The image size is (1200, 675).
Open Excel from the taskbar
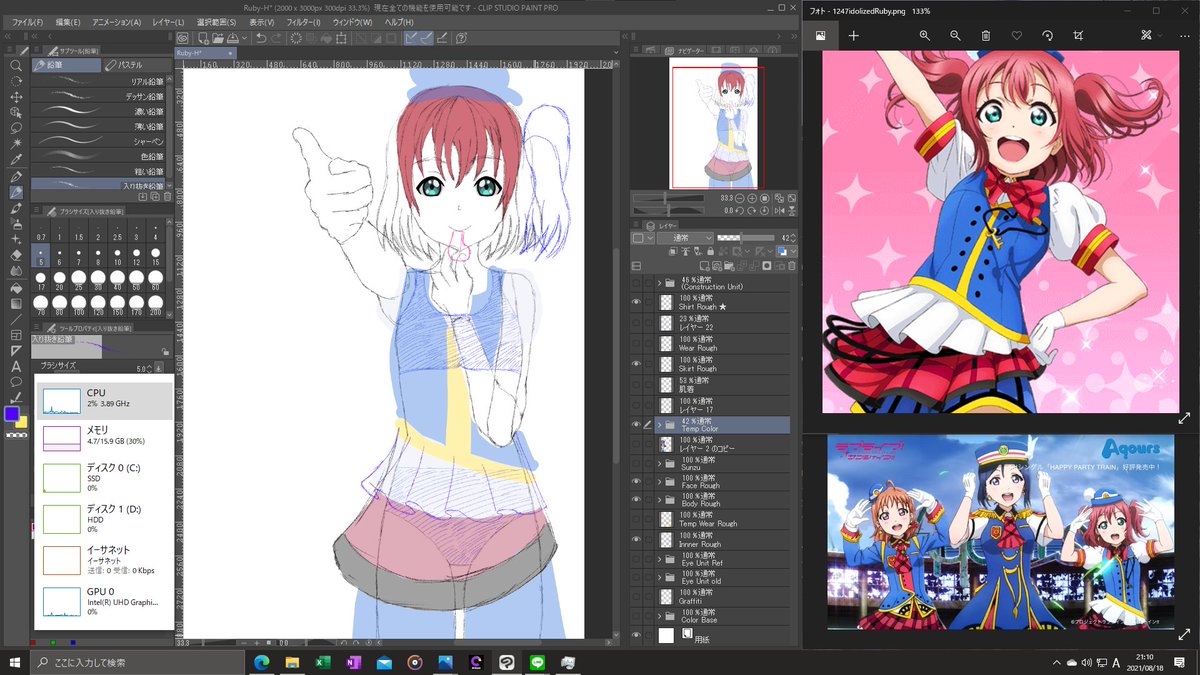[323, 662]
